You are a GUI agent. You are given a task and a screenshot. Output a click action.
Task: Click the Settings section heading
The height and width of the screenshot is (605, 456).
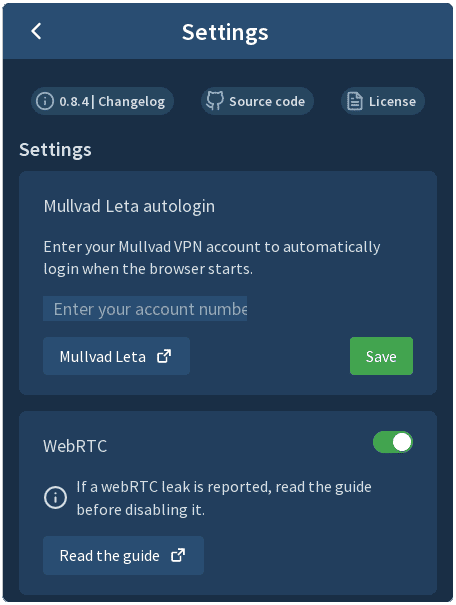[x=56, y=150]
